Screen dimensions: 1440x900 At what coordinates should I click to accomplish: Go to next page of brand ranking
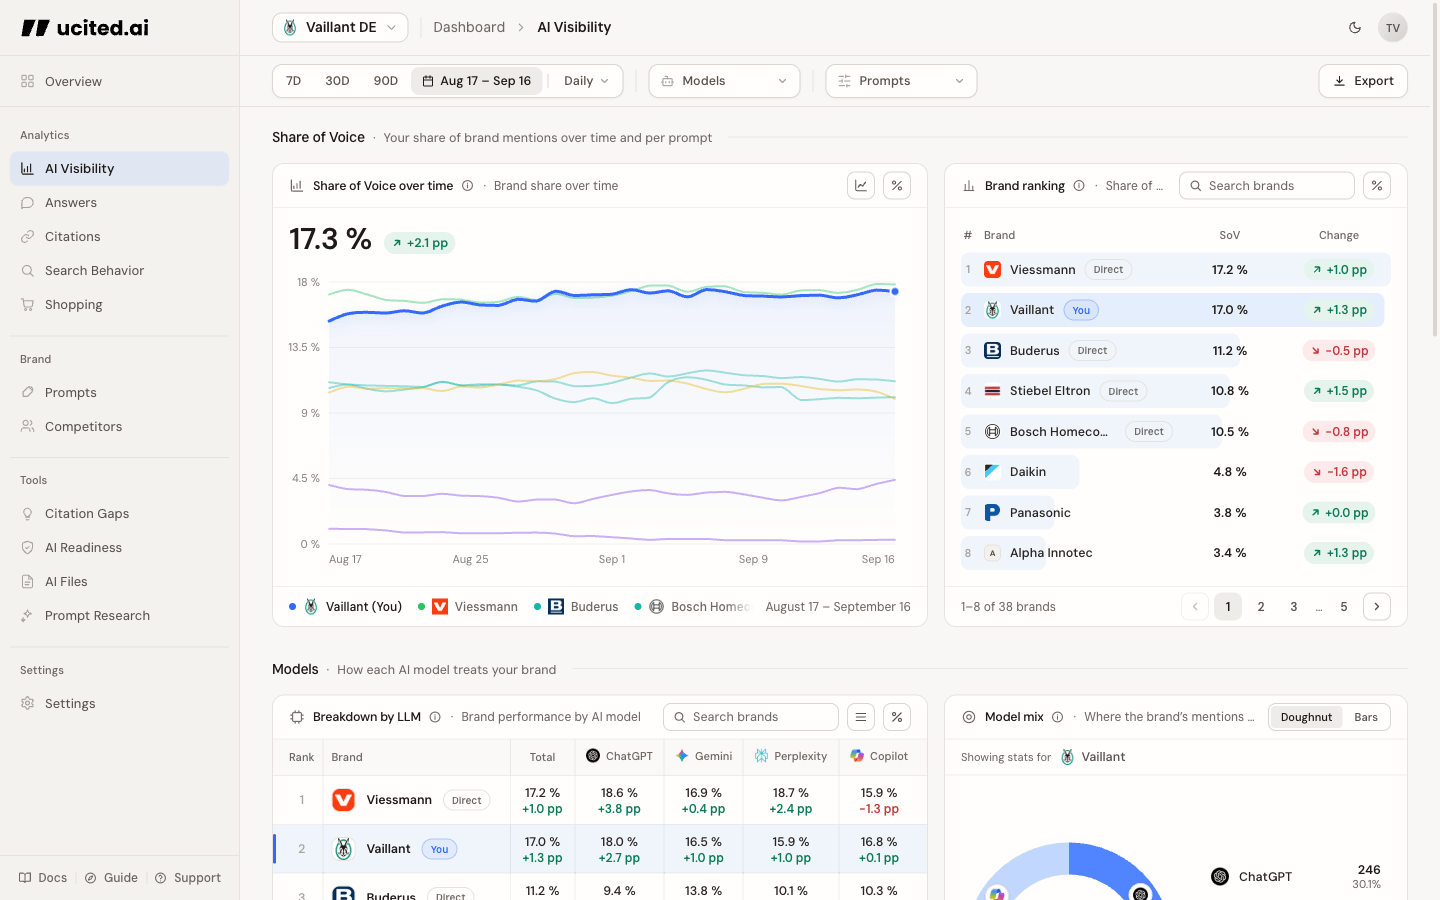[x=1377, y=607]
